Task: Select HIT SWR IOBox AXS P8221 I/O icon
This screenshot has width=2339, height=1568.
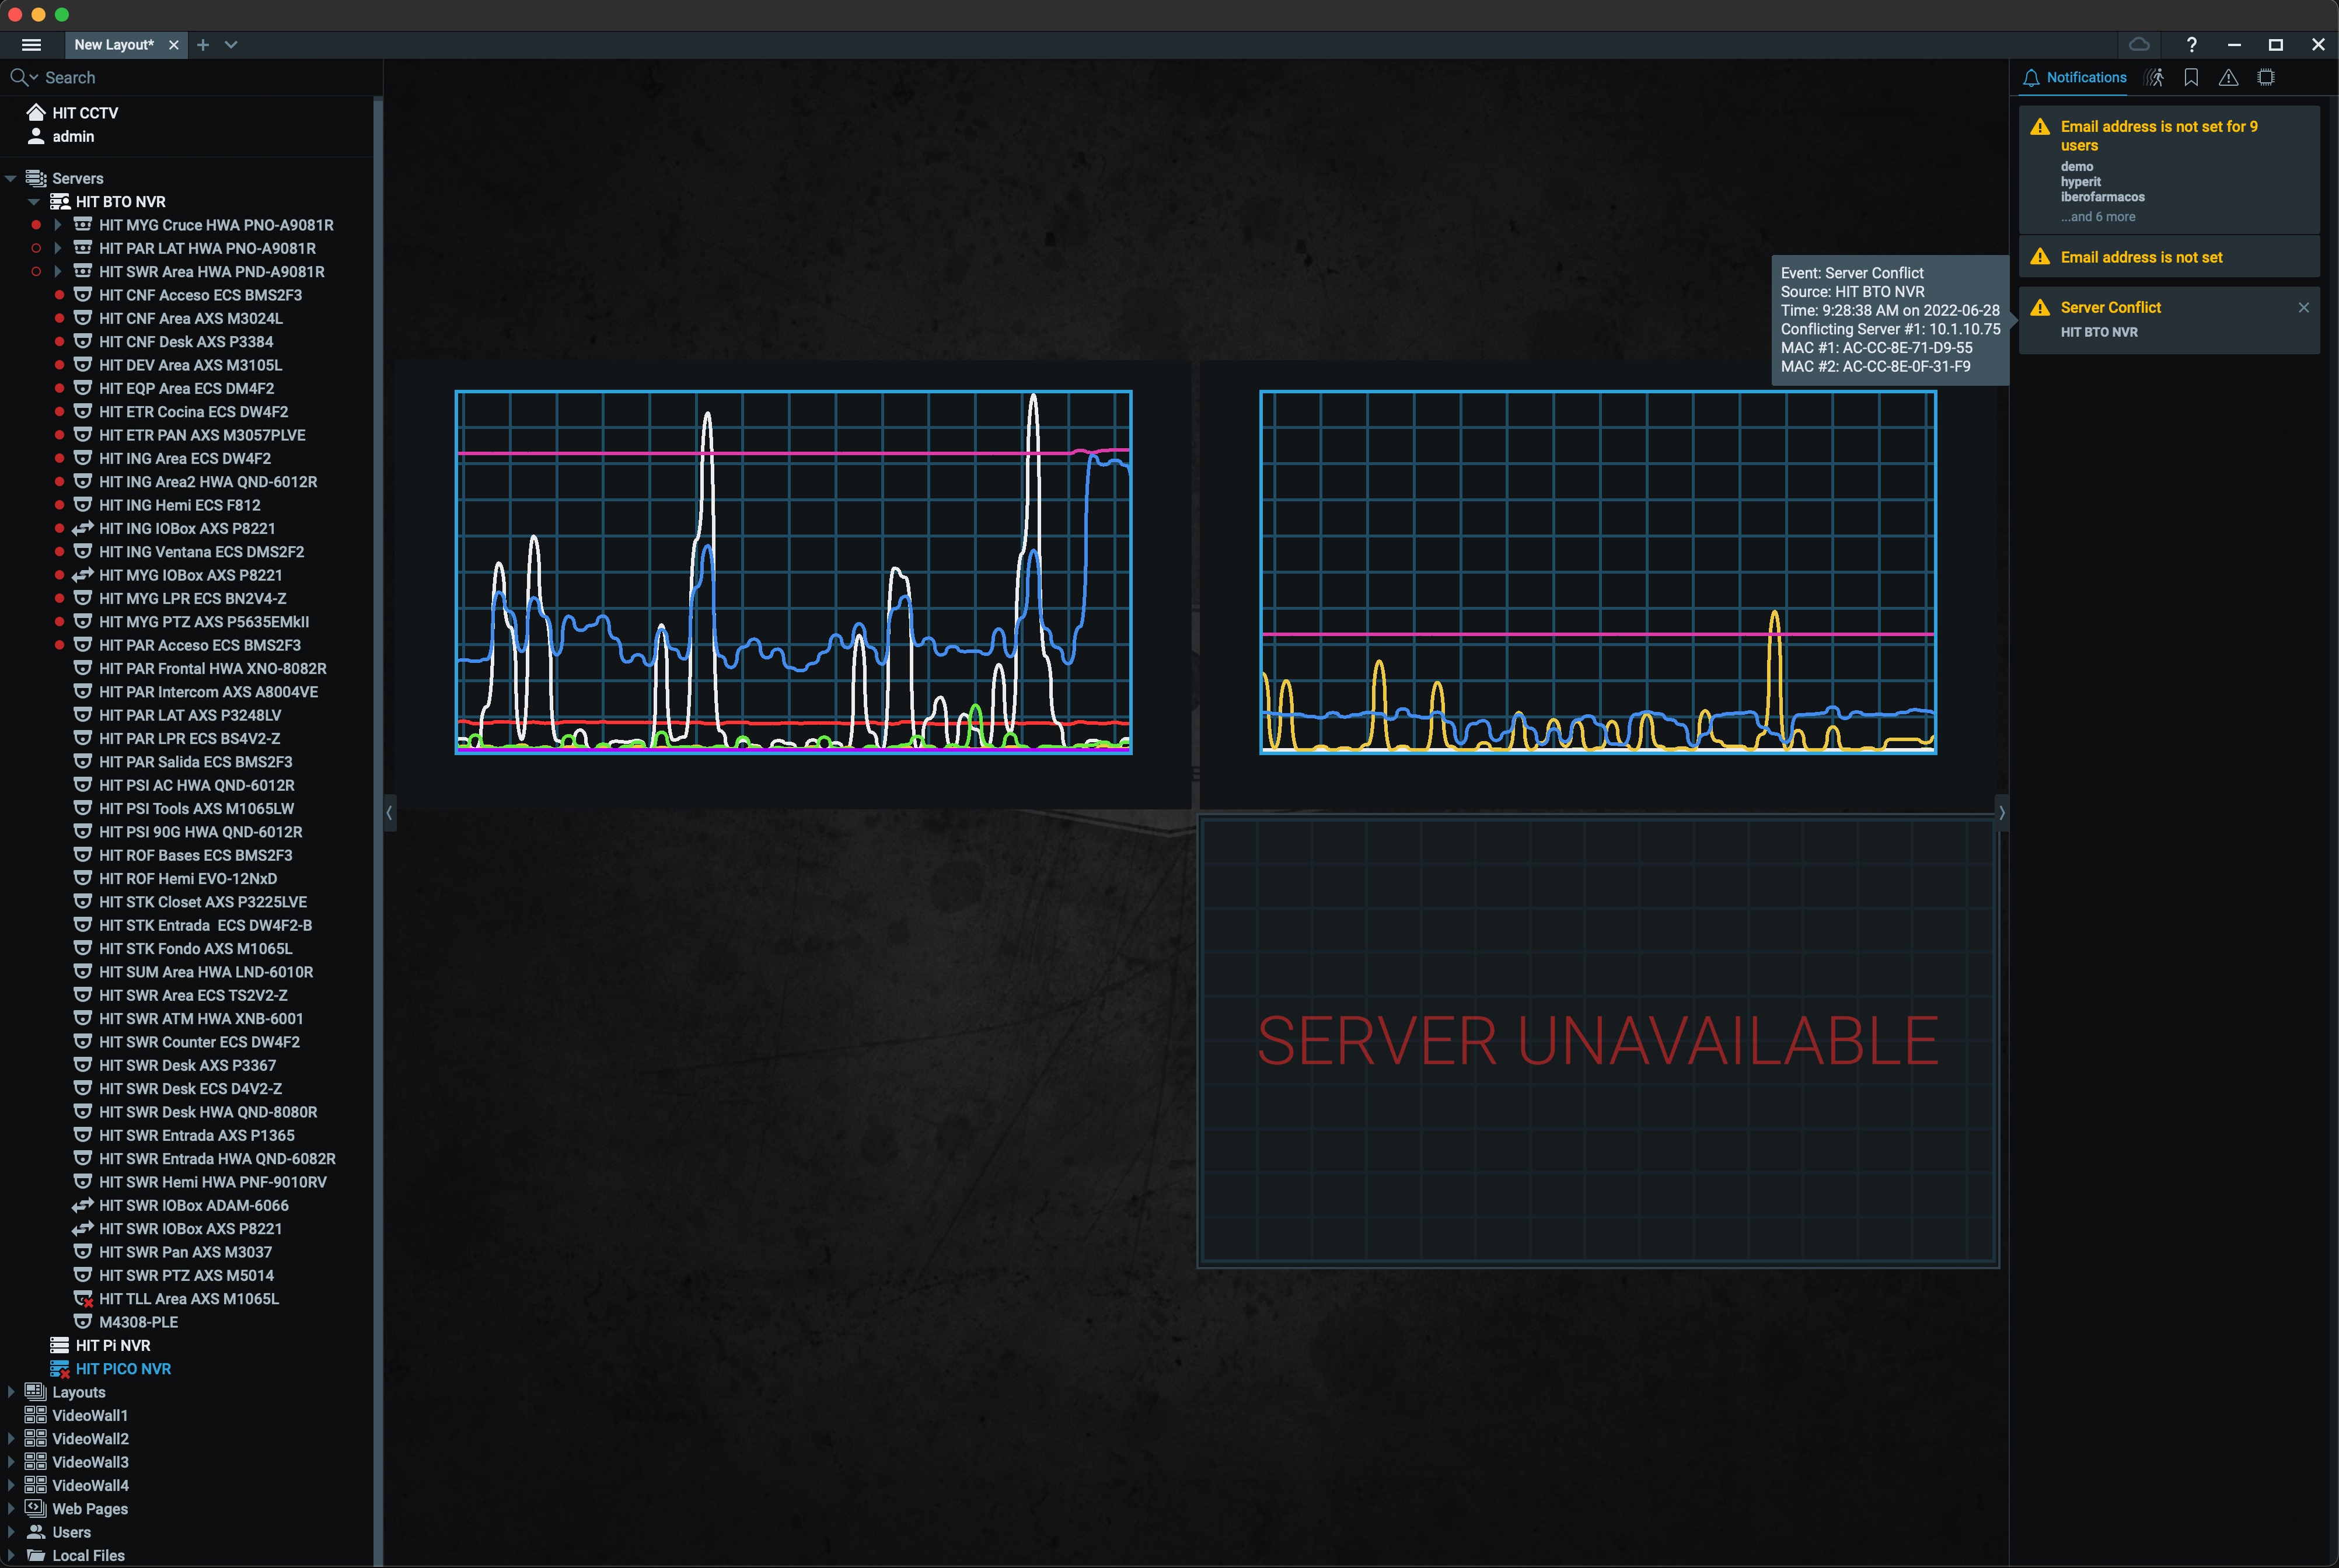Action: point(83,1229)
